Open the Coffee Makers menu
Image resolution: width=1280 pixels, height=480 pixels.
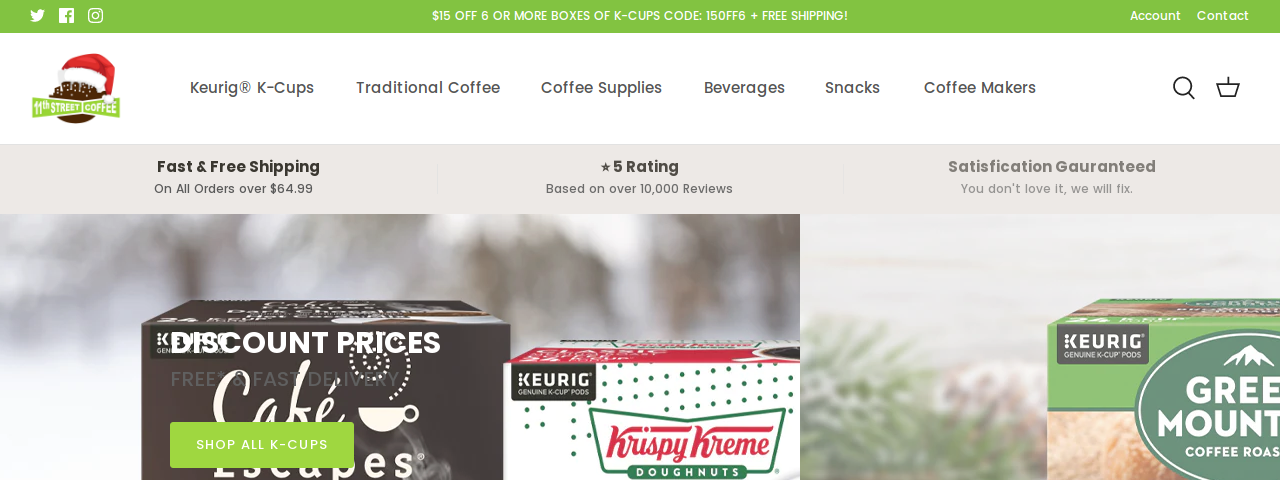(980, 88)
